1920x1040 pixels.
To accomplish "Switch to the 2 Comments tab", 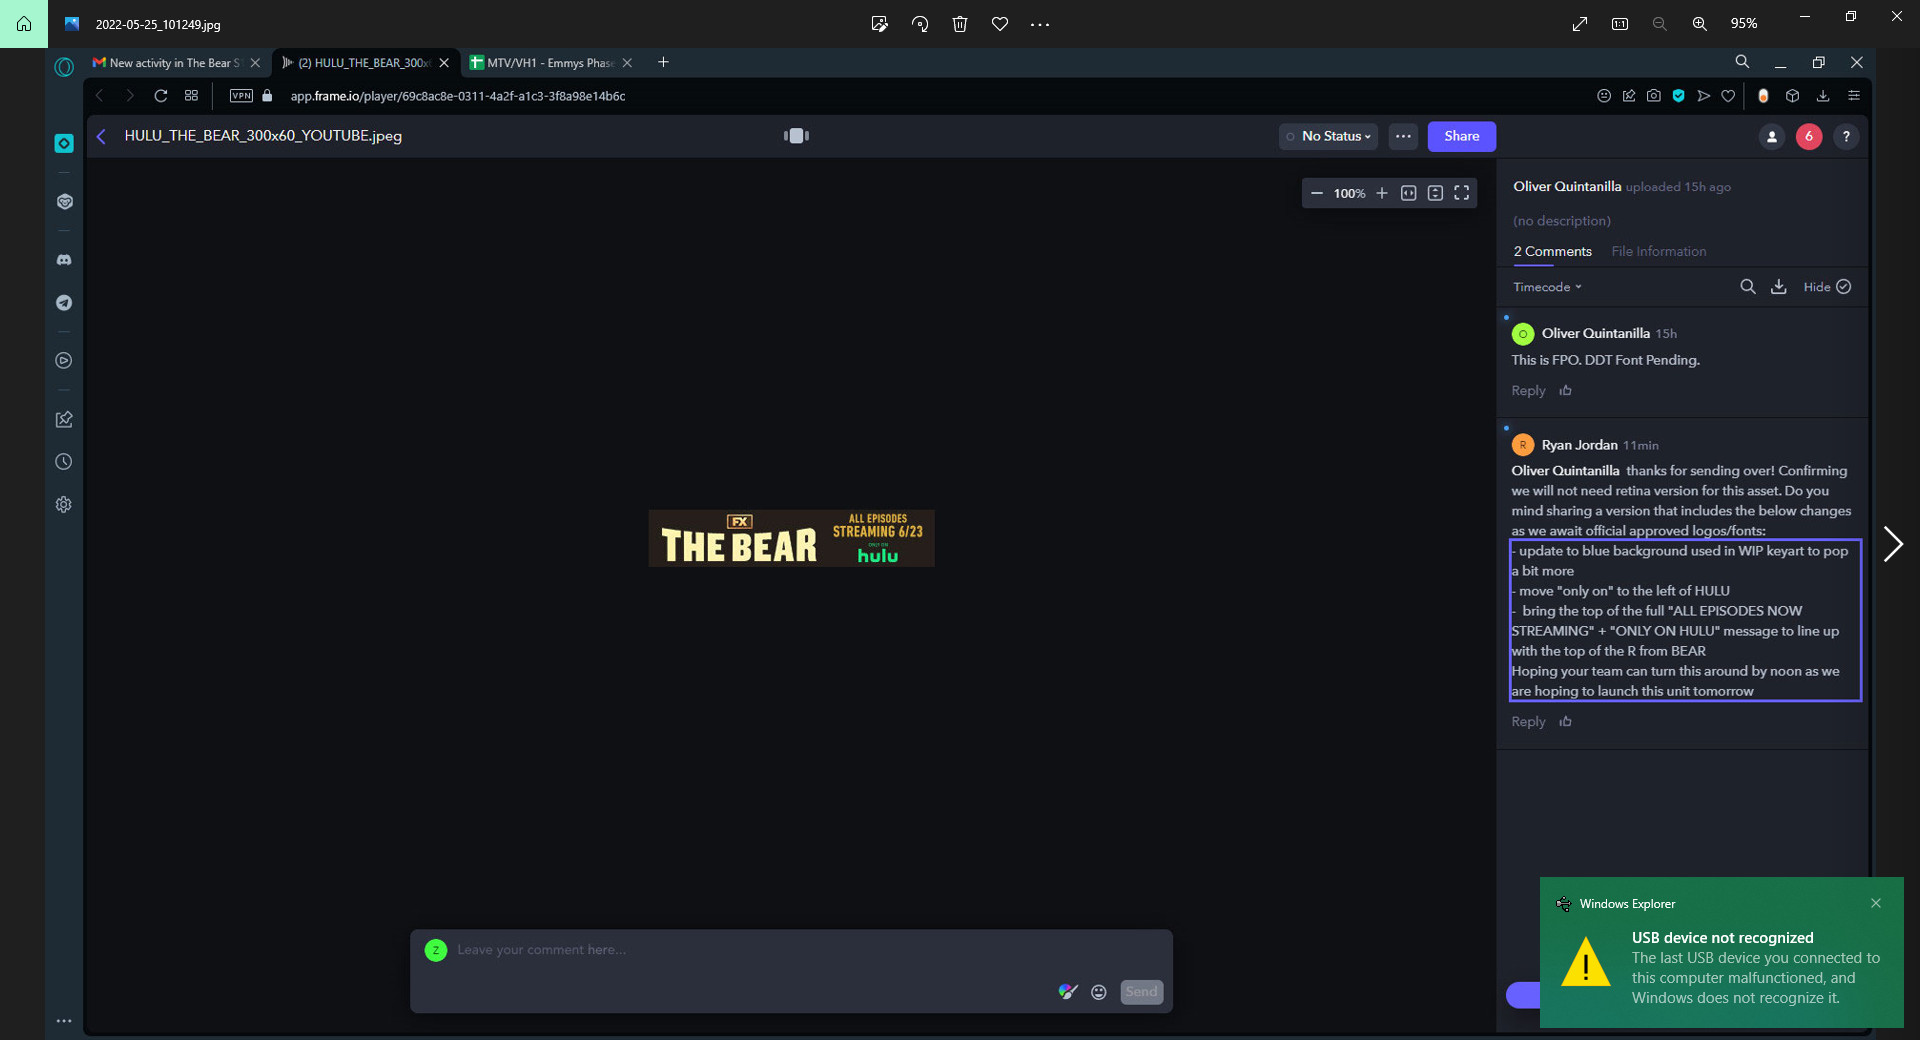I will tap(1552, 251).
